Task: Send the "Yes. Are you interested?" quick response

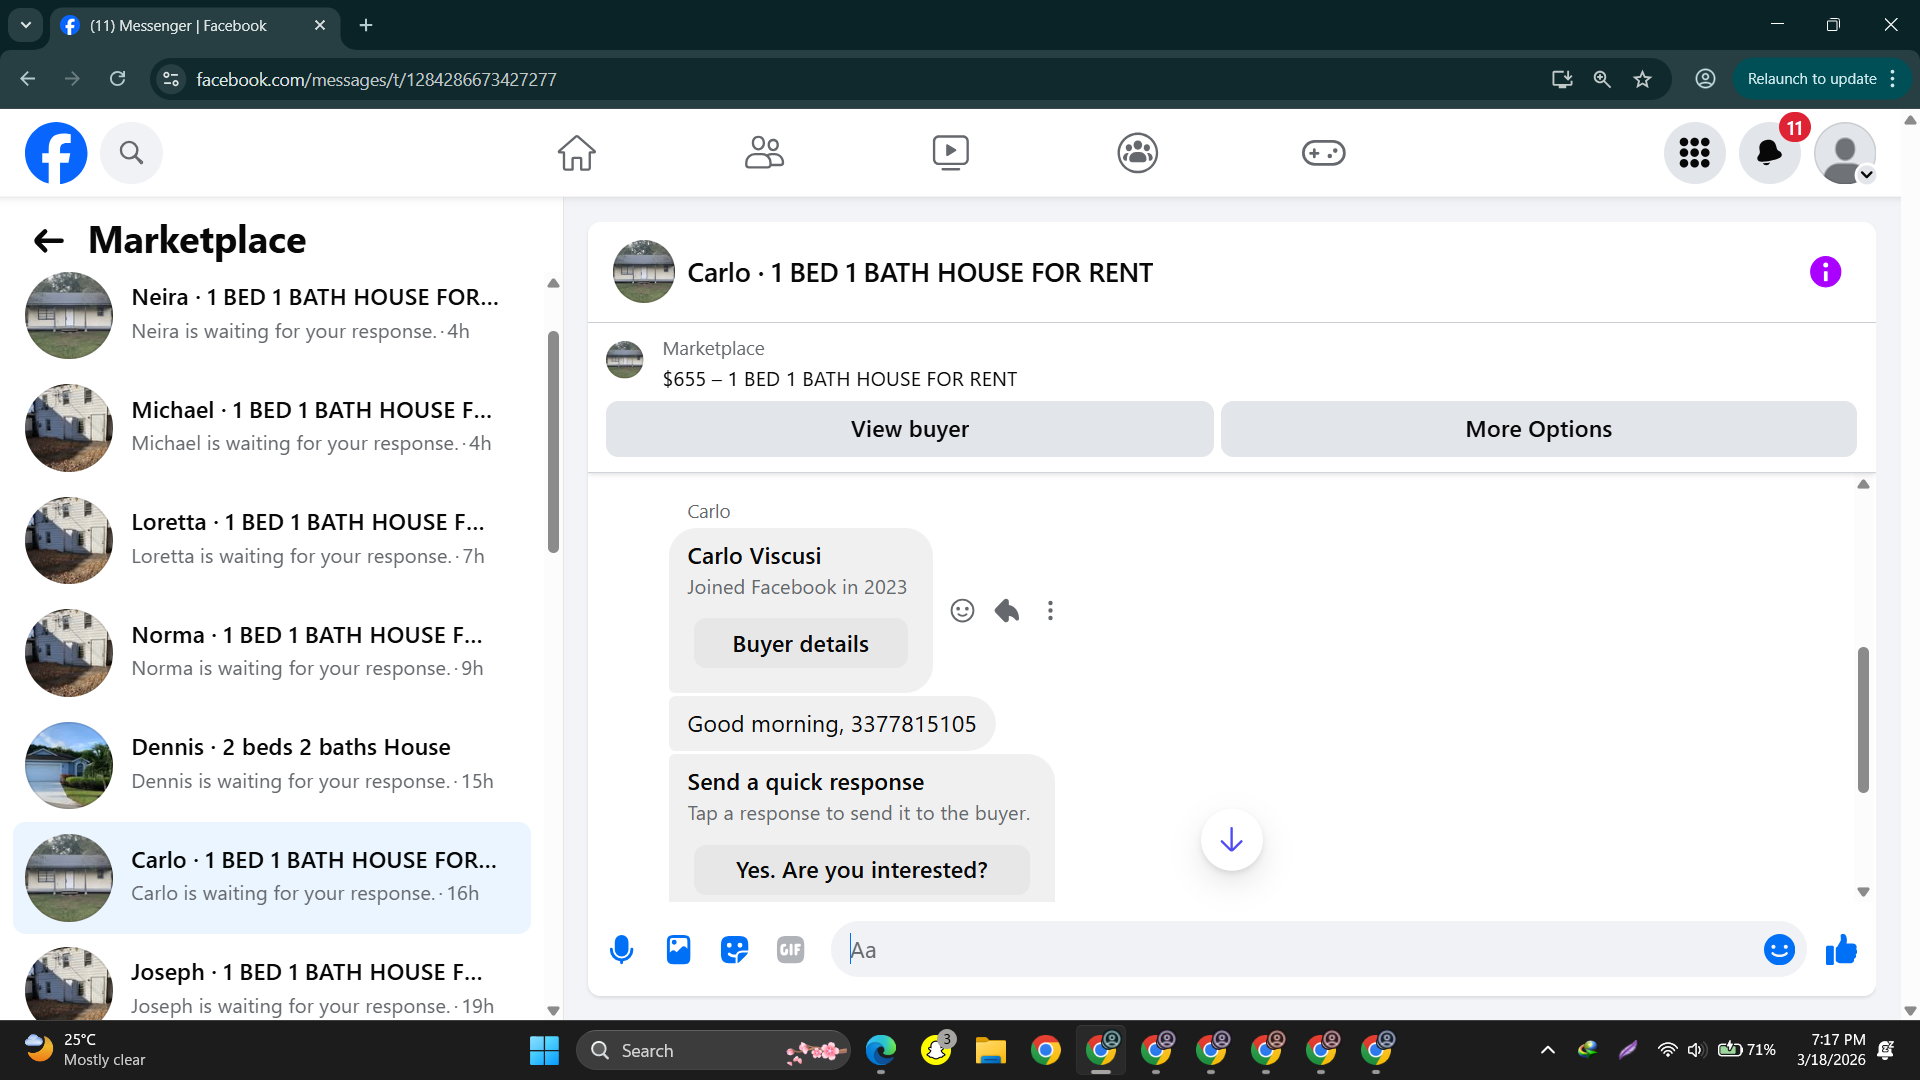Action: (x=861, y=870)
